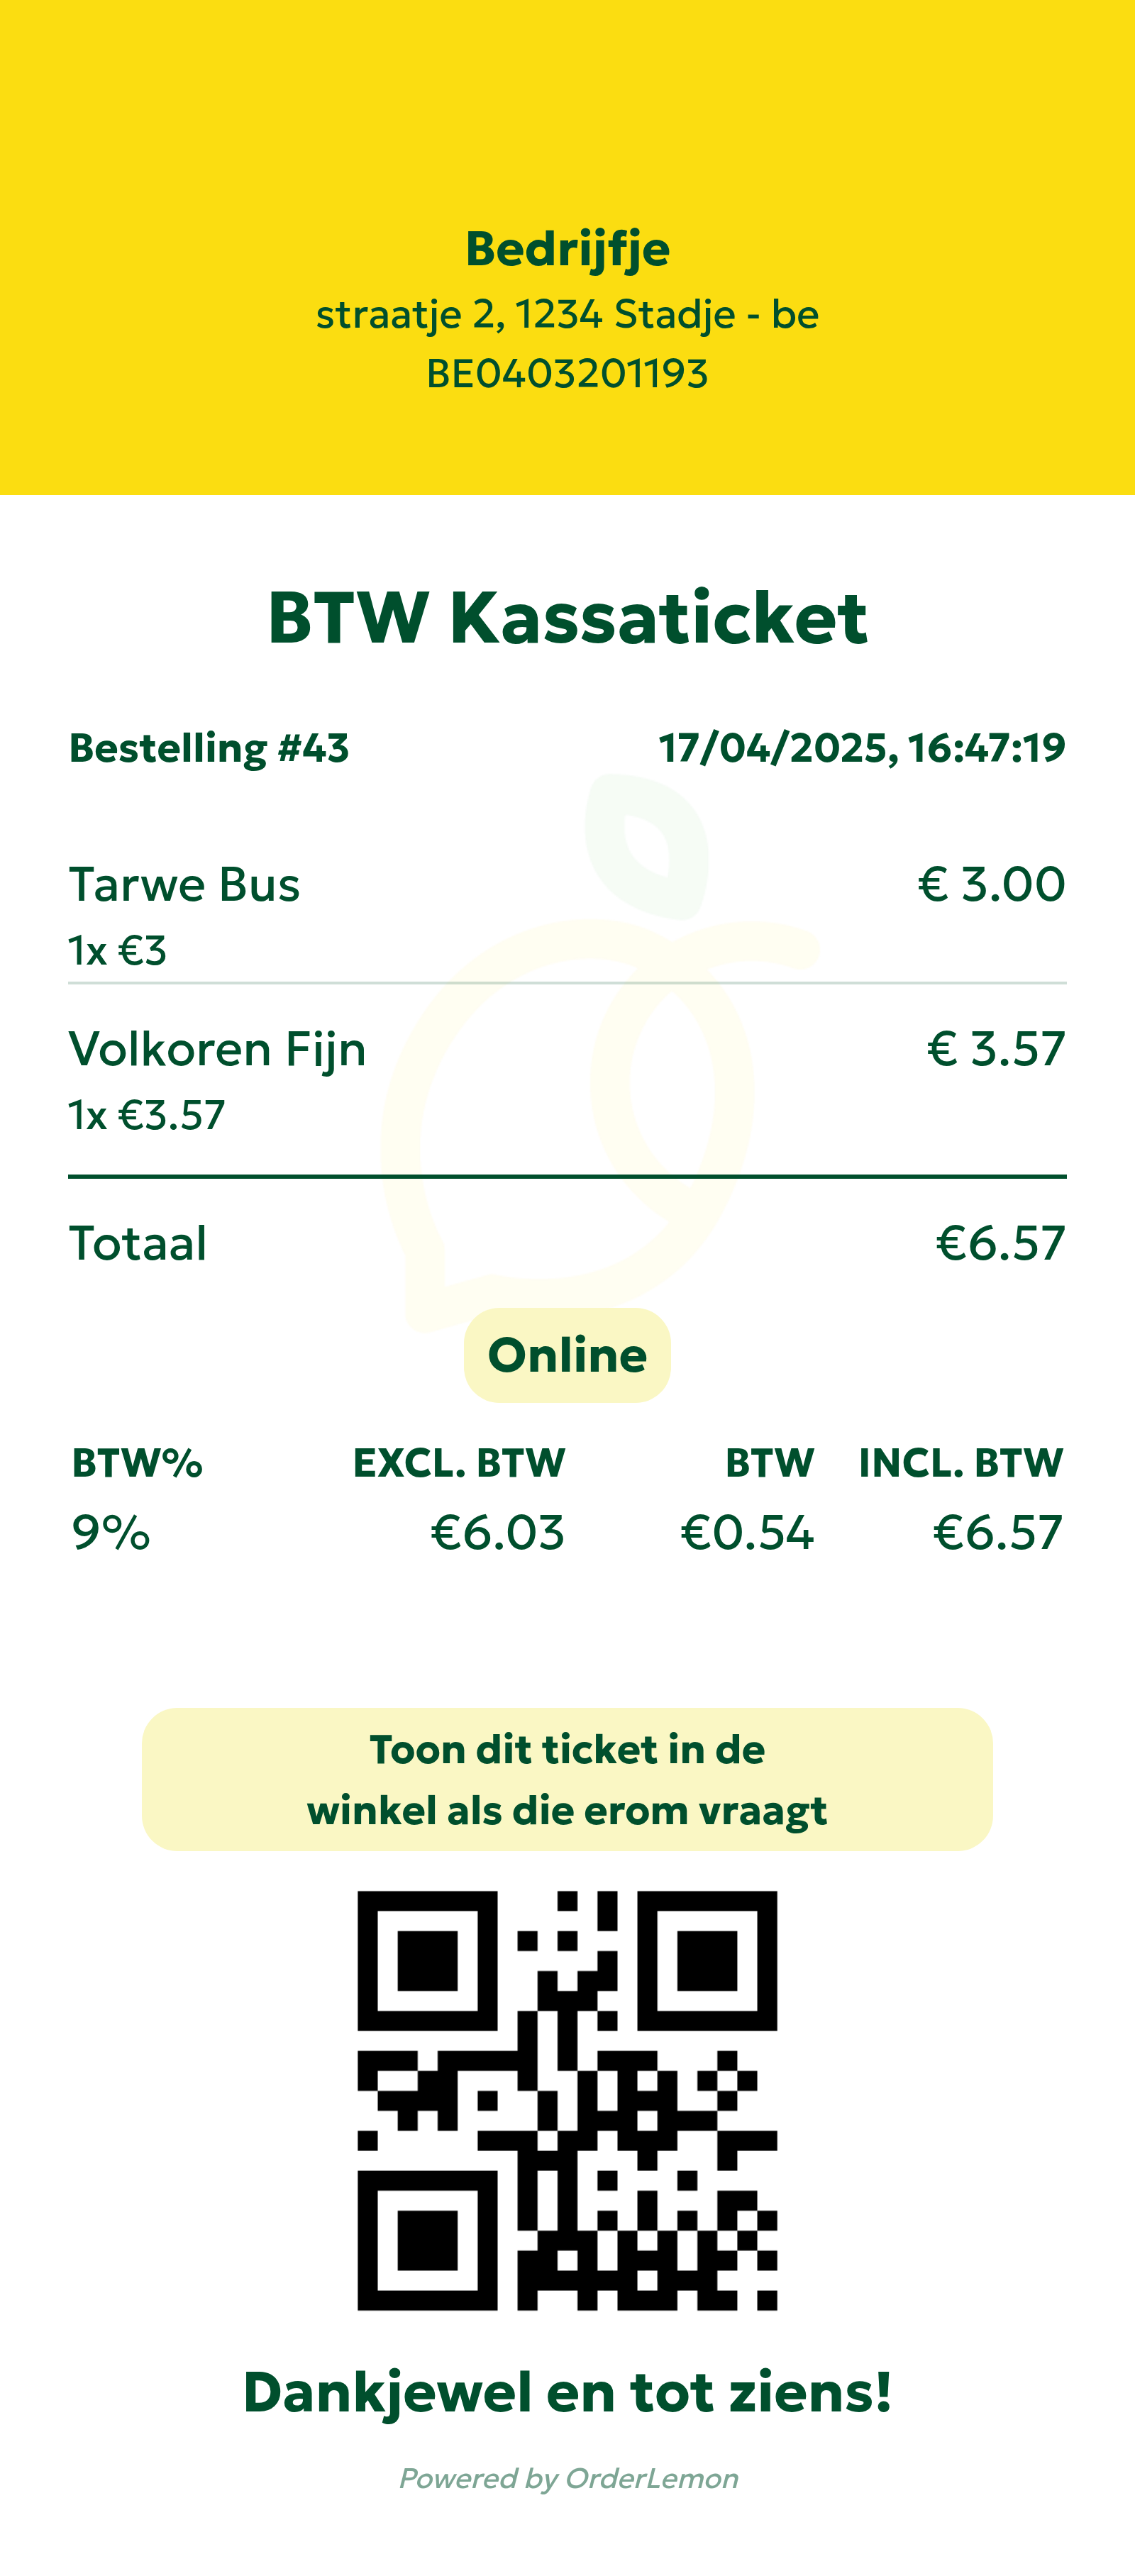Click the Bedrijfje company name

pyautogui.click(x=567, y=249)
